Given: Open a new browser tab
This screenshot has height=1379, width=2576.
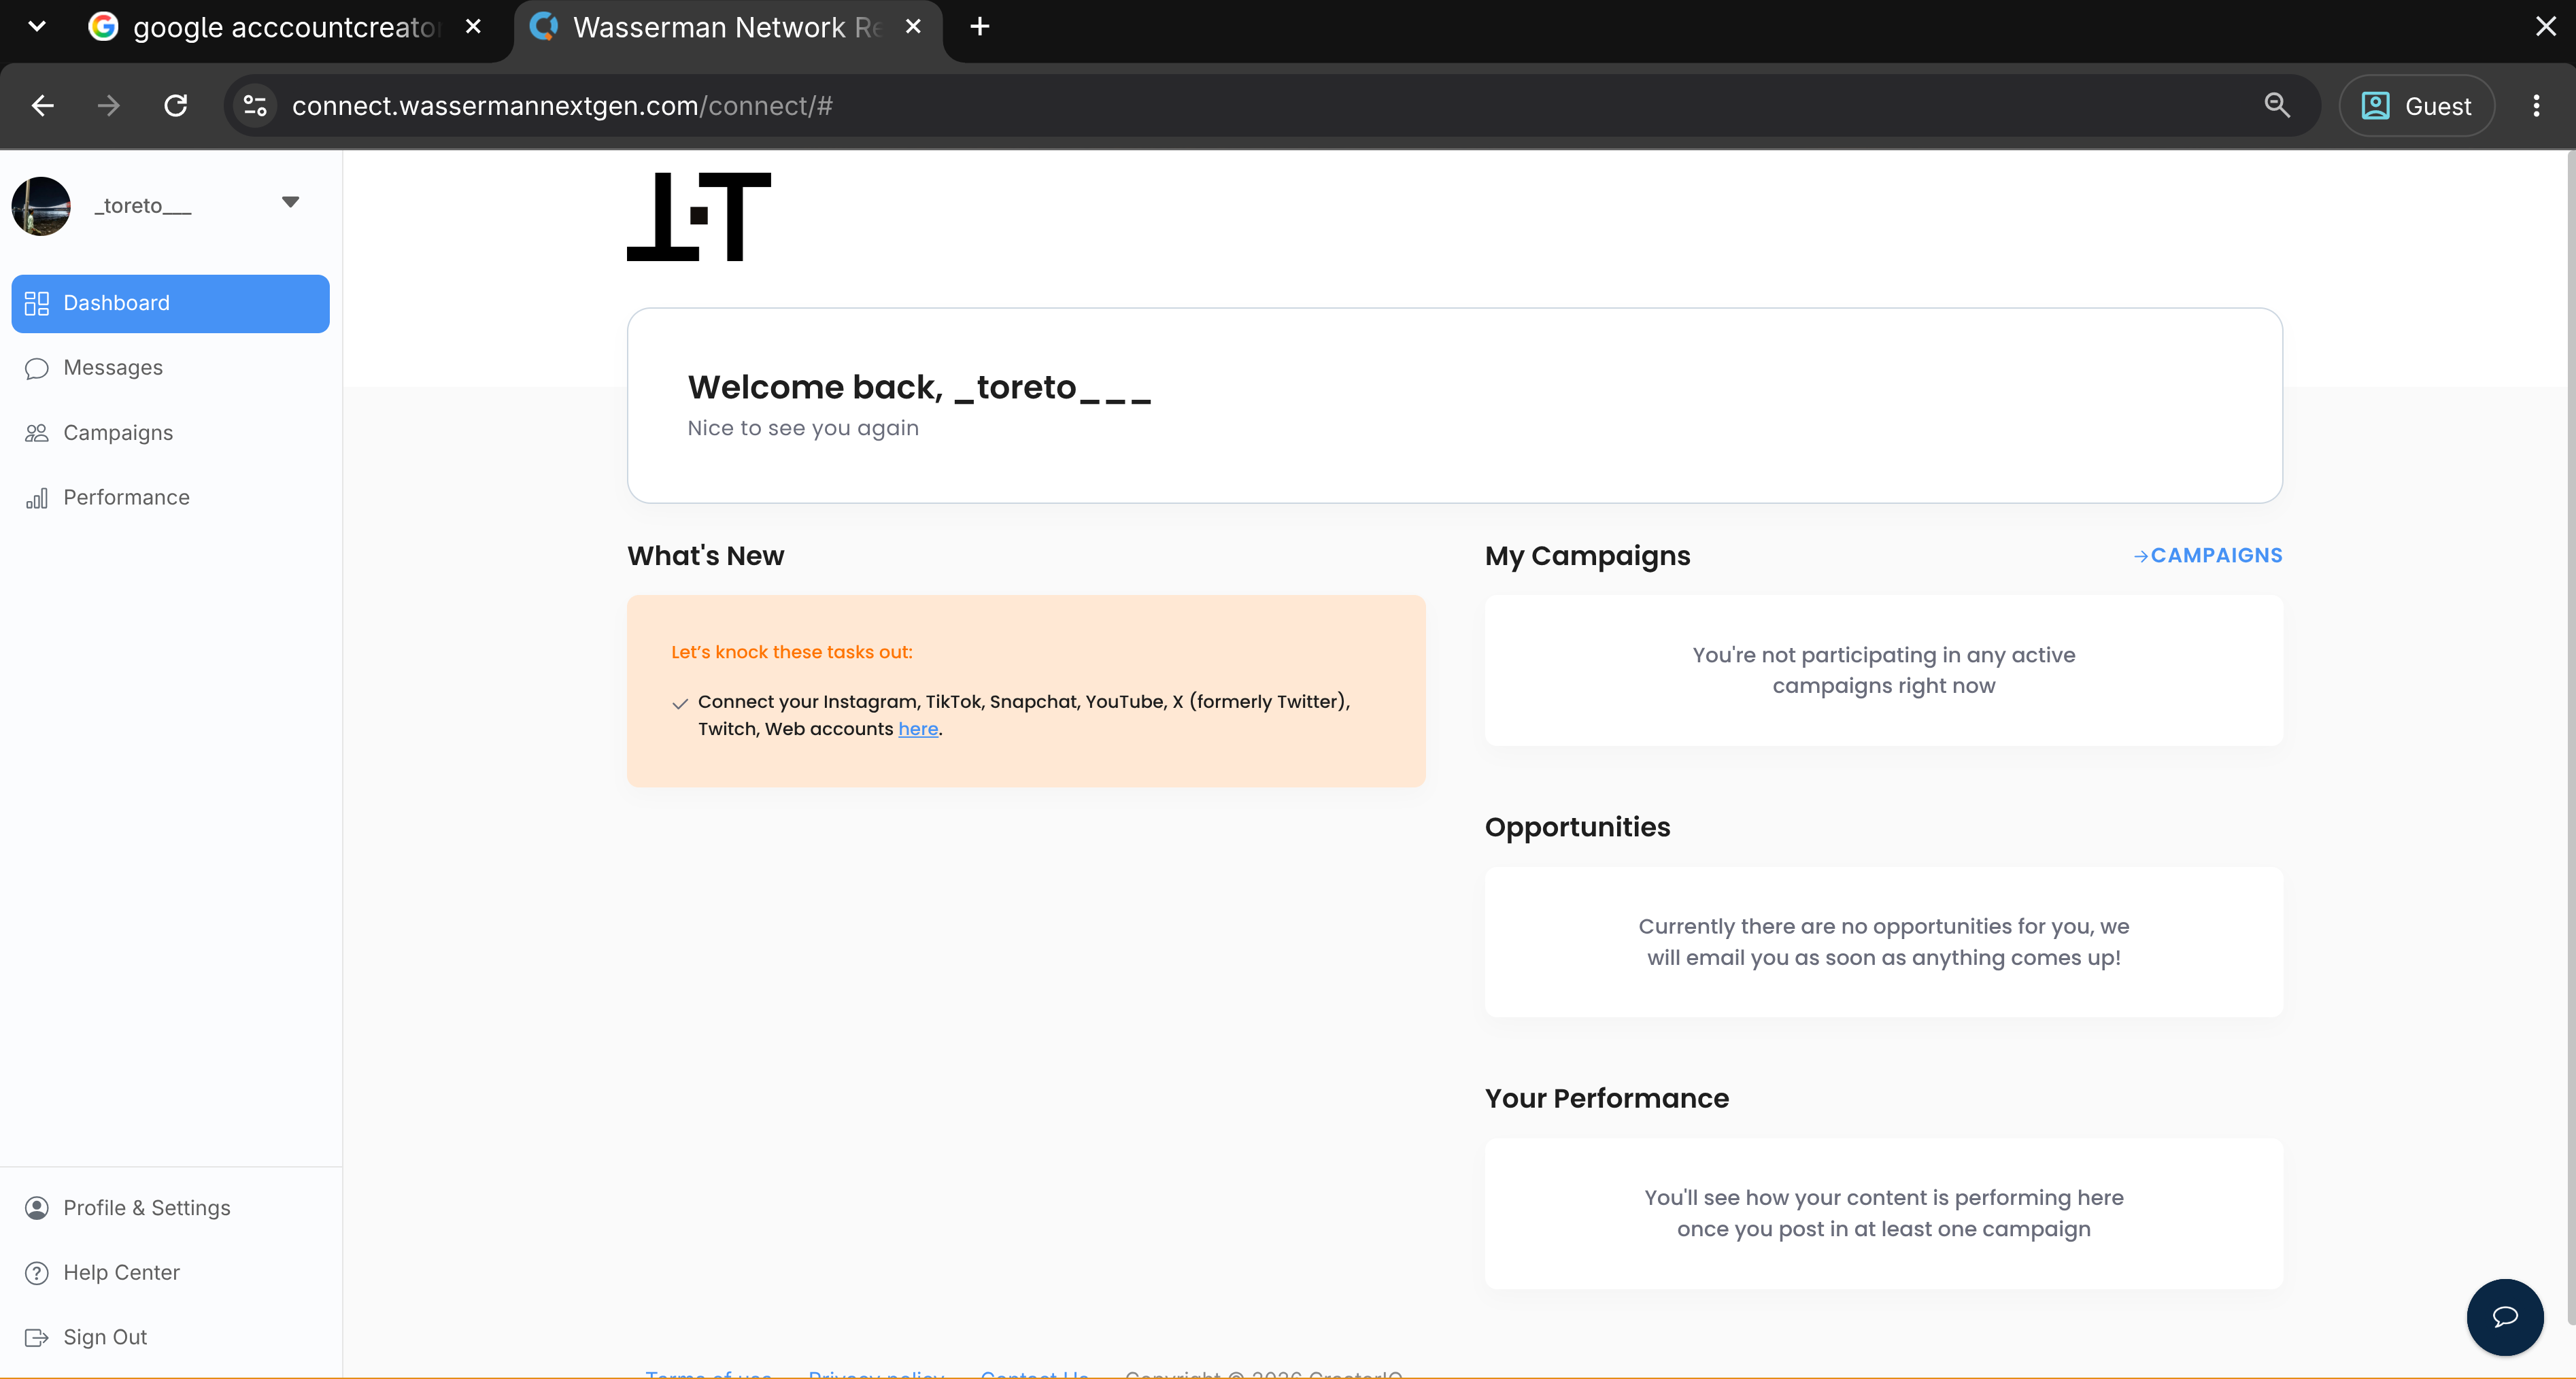Looking at the screenshot, I should click(x=980, y=27).
